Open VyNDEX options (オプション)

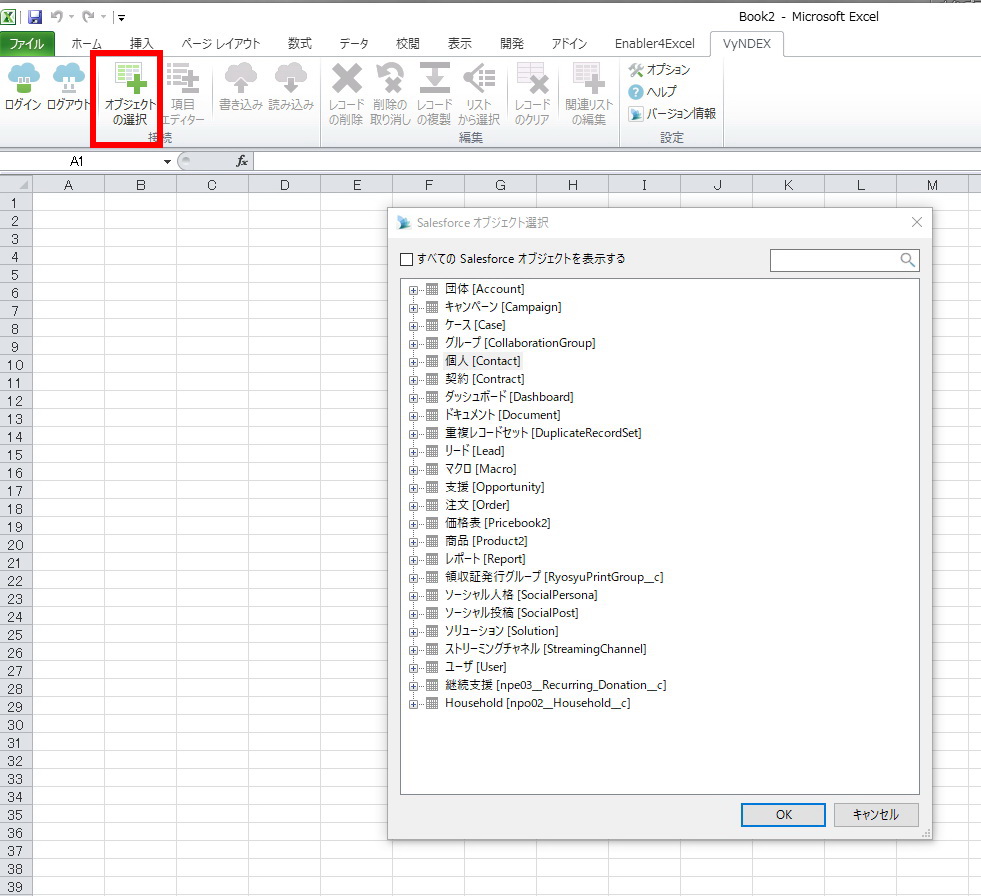point(659,69)
